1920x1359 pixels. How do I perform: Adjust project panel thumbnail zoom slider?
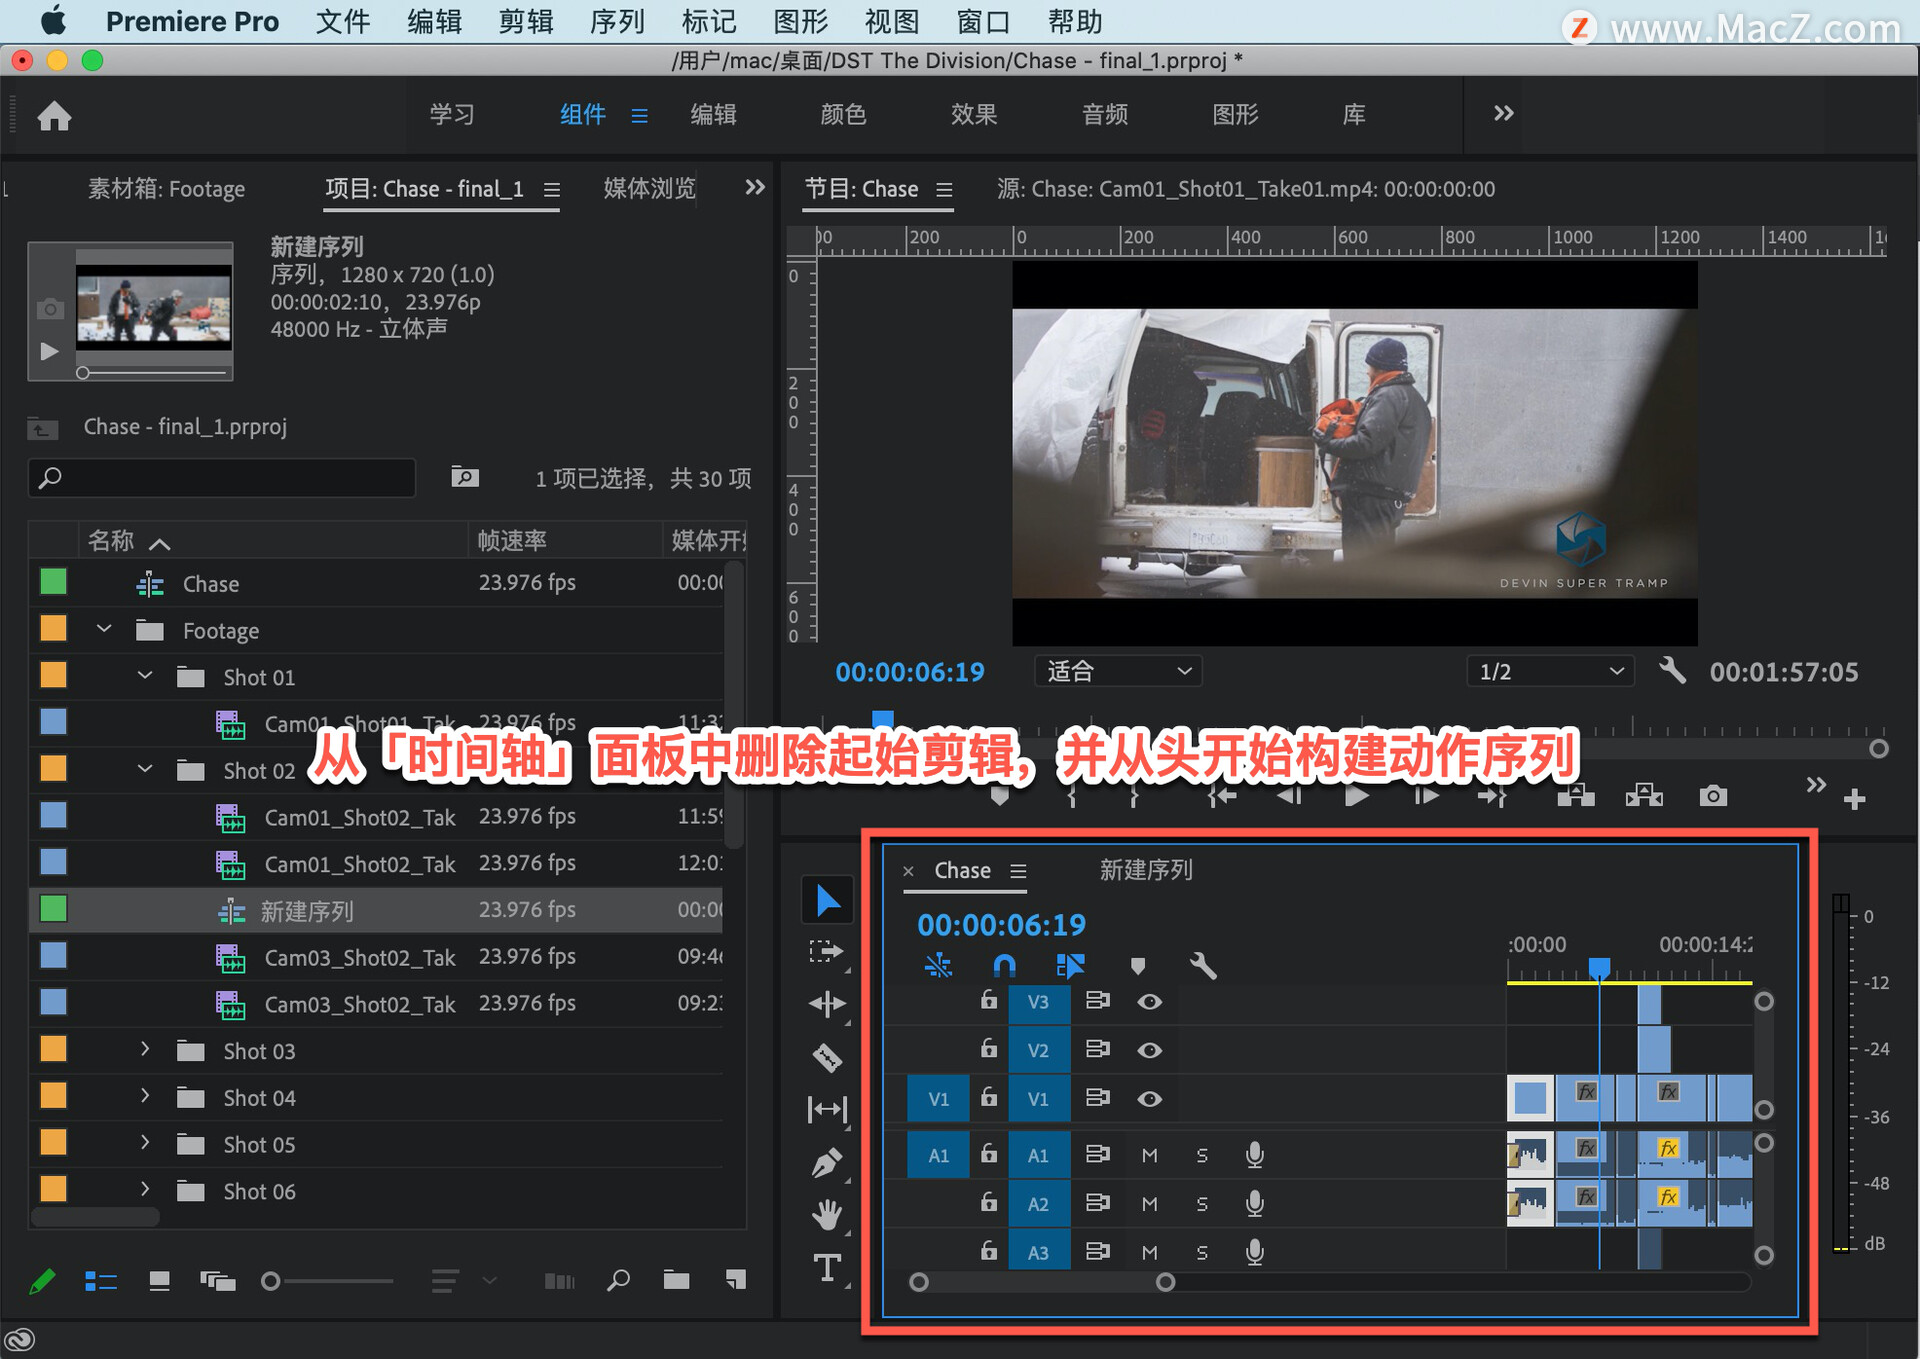(271, 1281)
